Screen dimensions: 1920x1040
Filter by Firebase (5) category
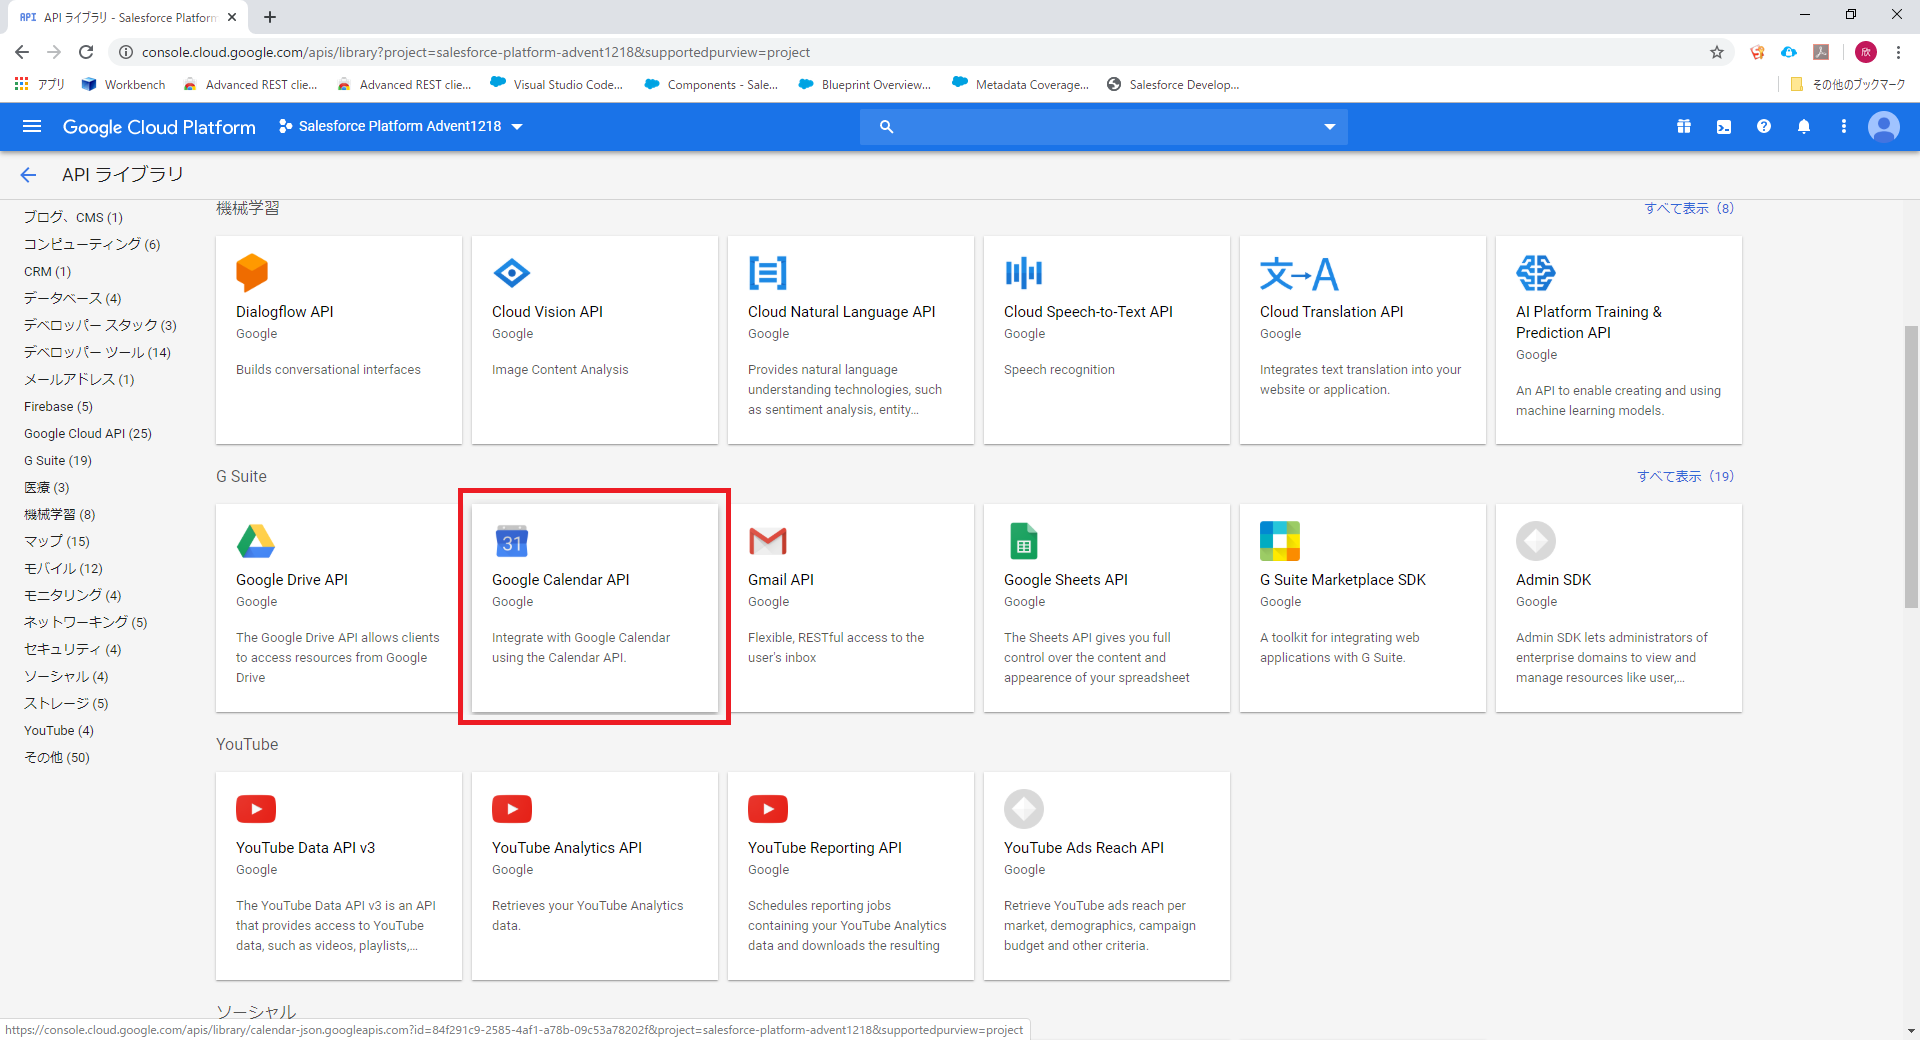point(58,407)
